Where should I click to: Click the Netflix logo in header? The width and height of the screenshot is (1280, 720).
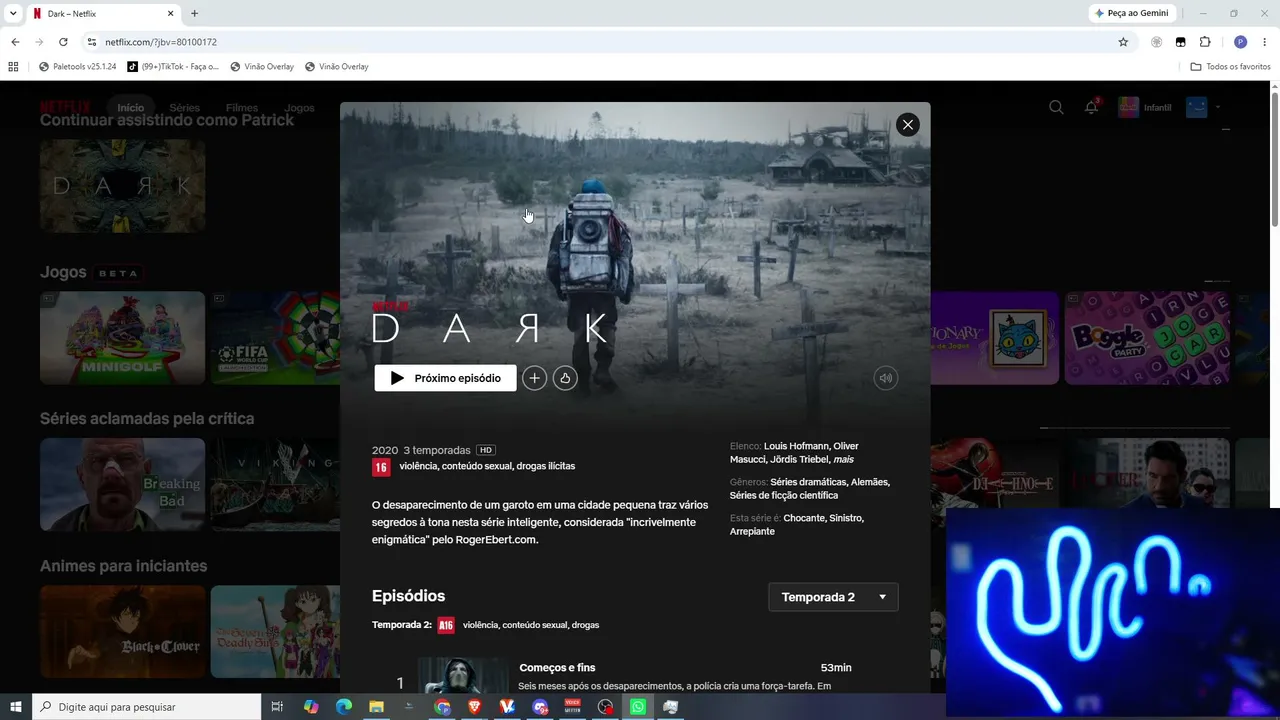(x=65, y=108)
